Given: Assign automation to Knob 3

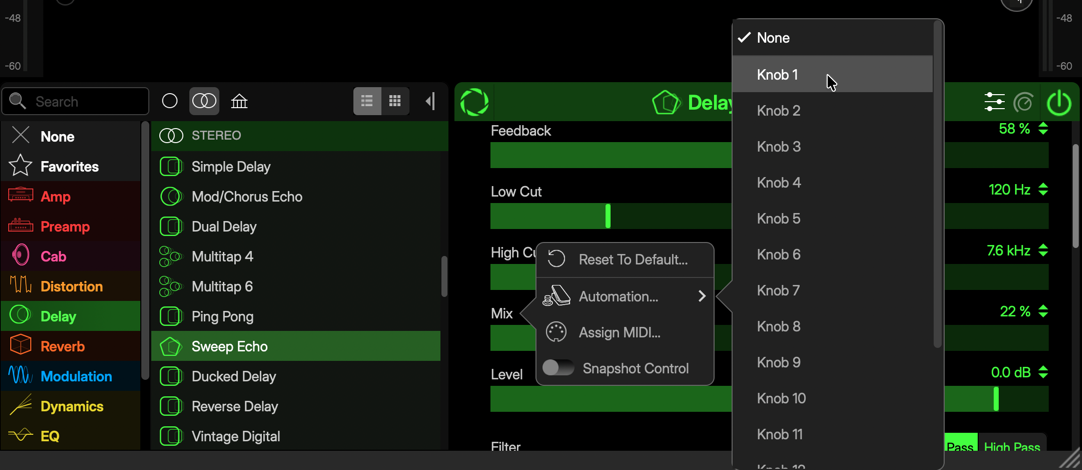Looking at the screenshot, I should (x=833, y=146).
